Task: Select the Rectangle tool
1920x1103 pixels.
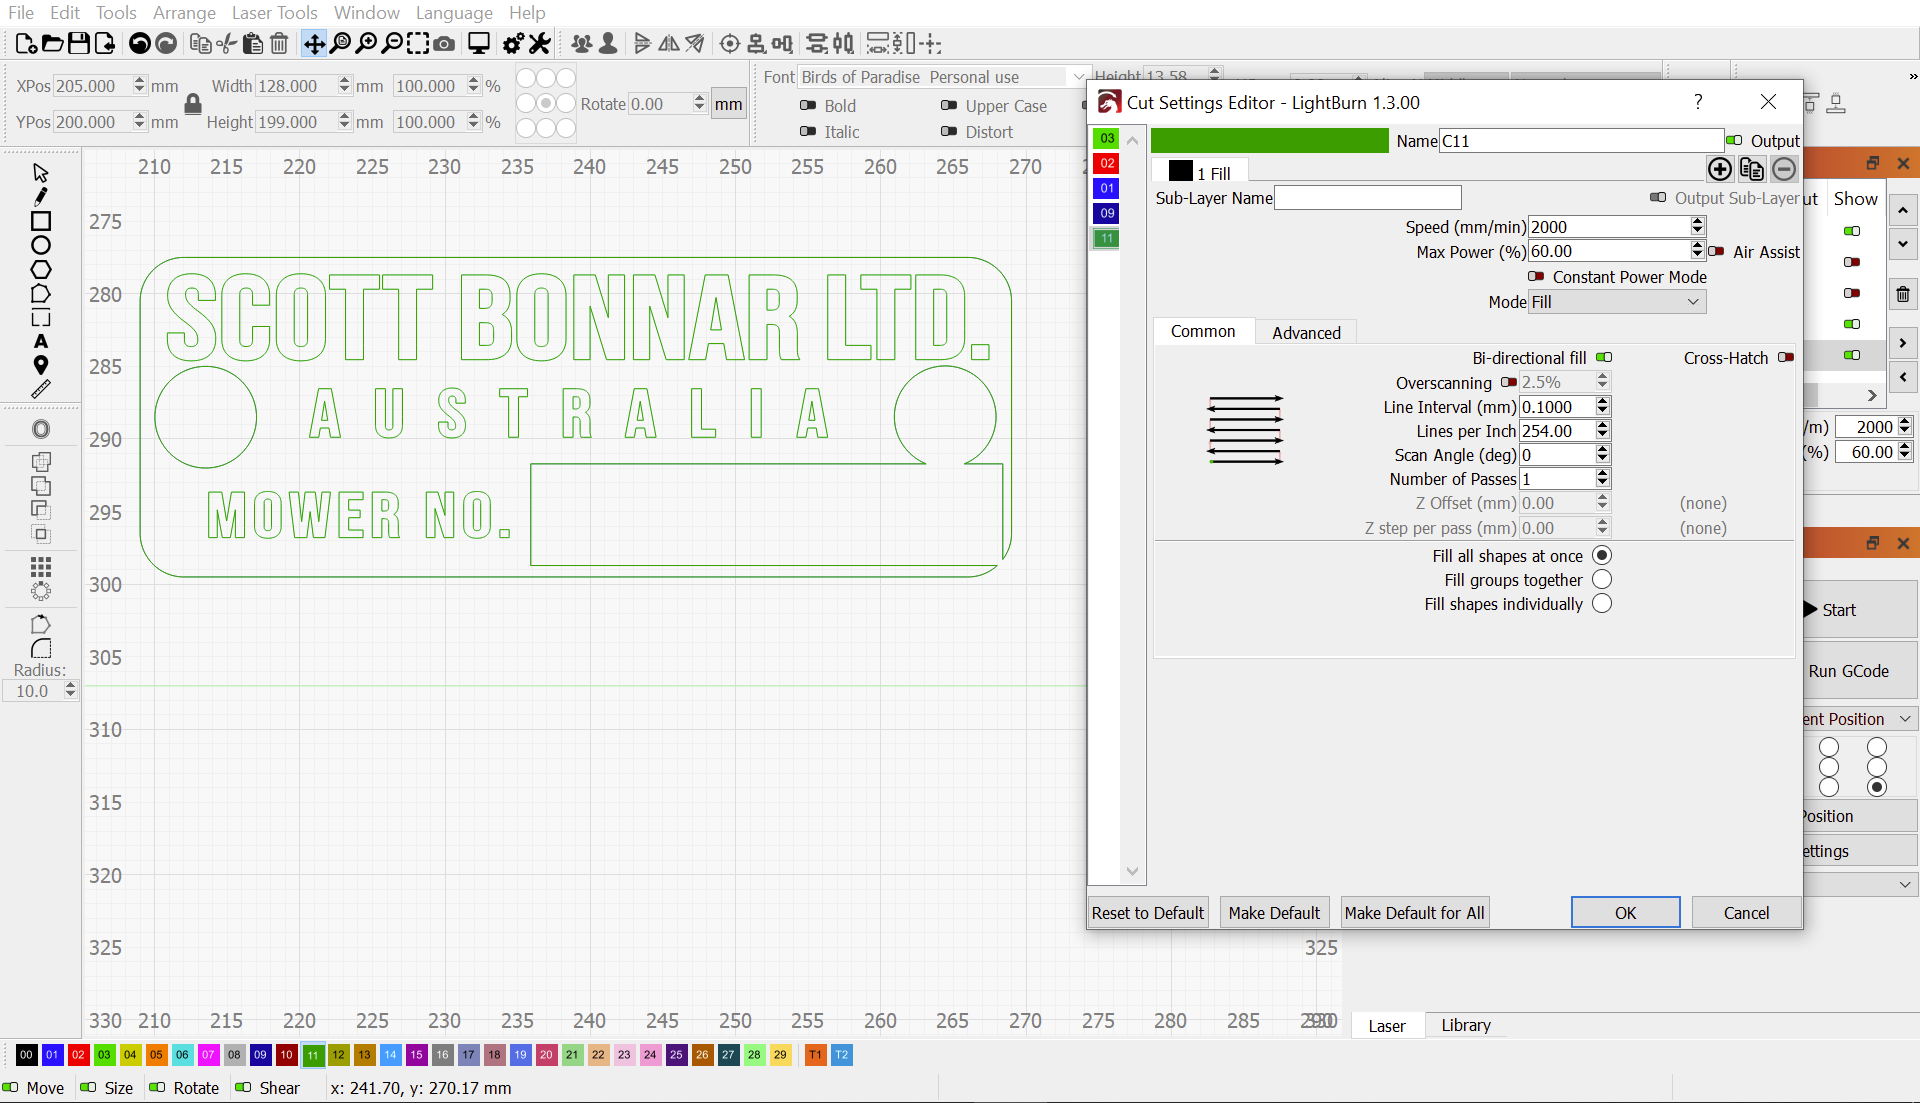Action: (x=41, y=221)
